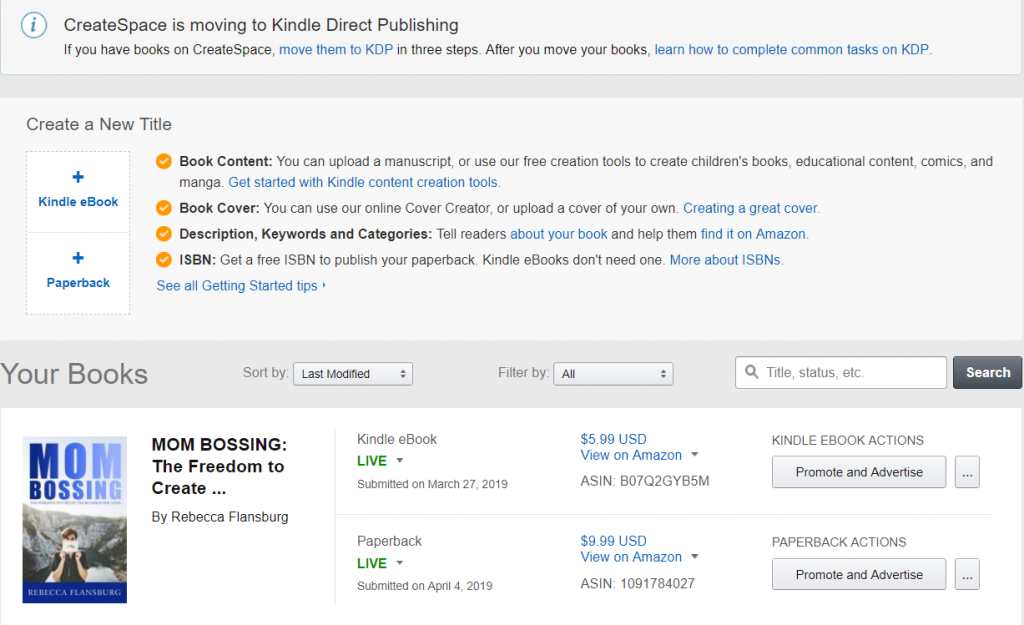Click the orange checkmark beside Book Cover
Image resolution: width=1024 pixels, height=625 pixels.
(163, 208)
